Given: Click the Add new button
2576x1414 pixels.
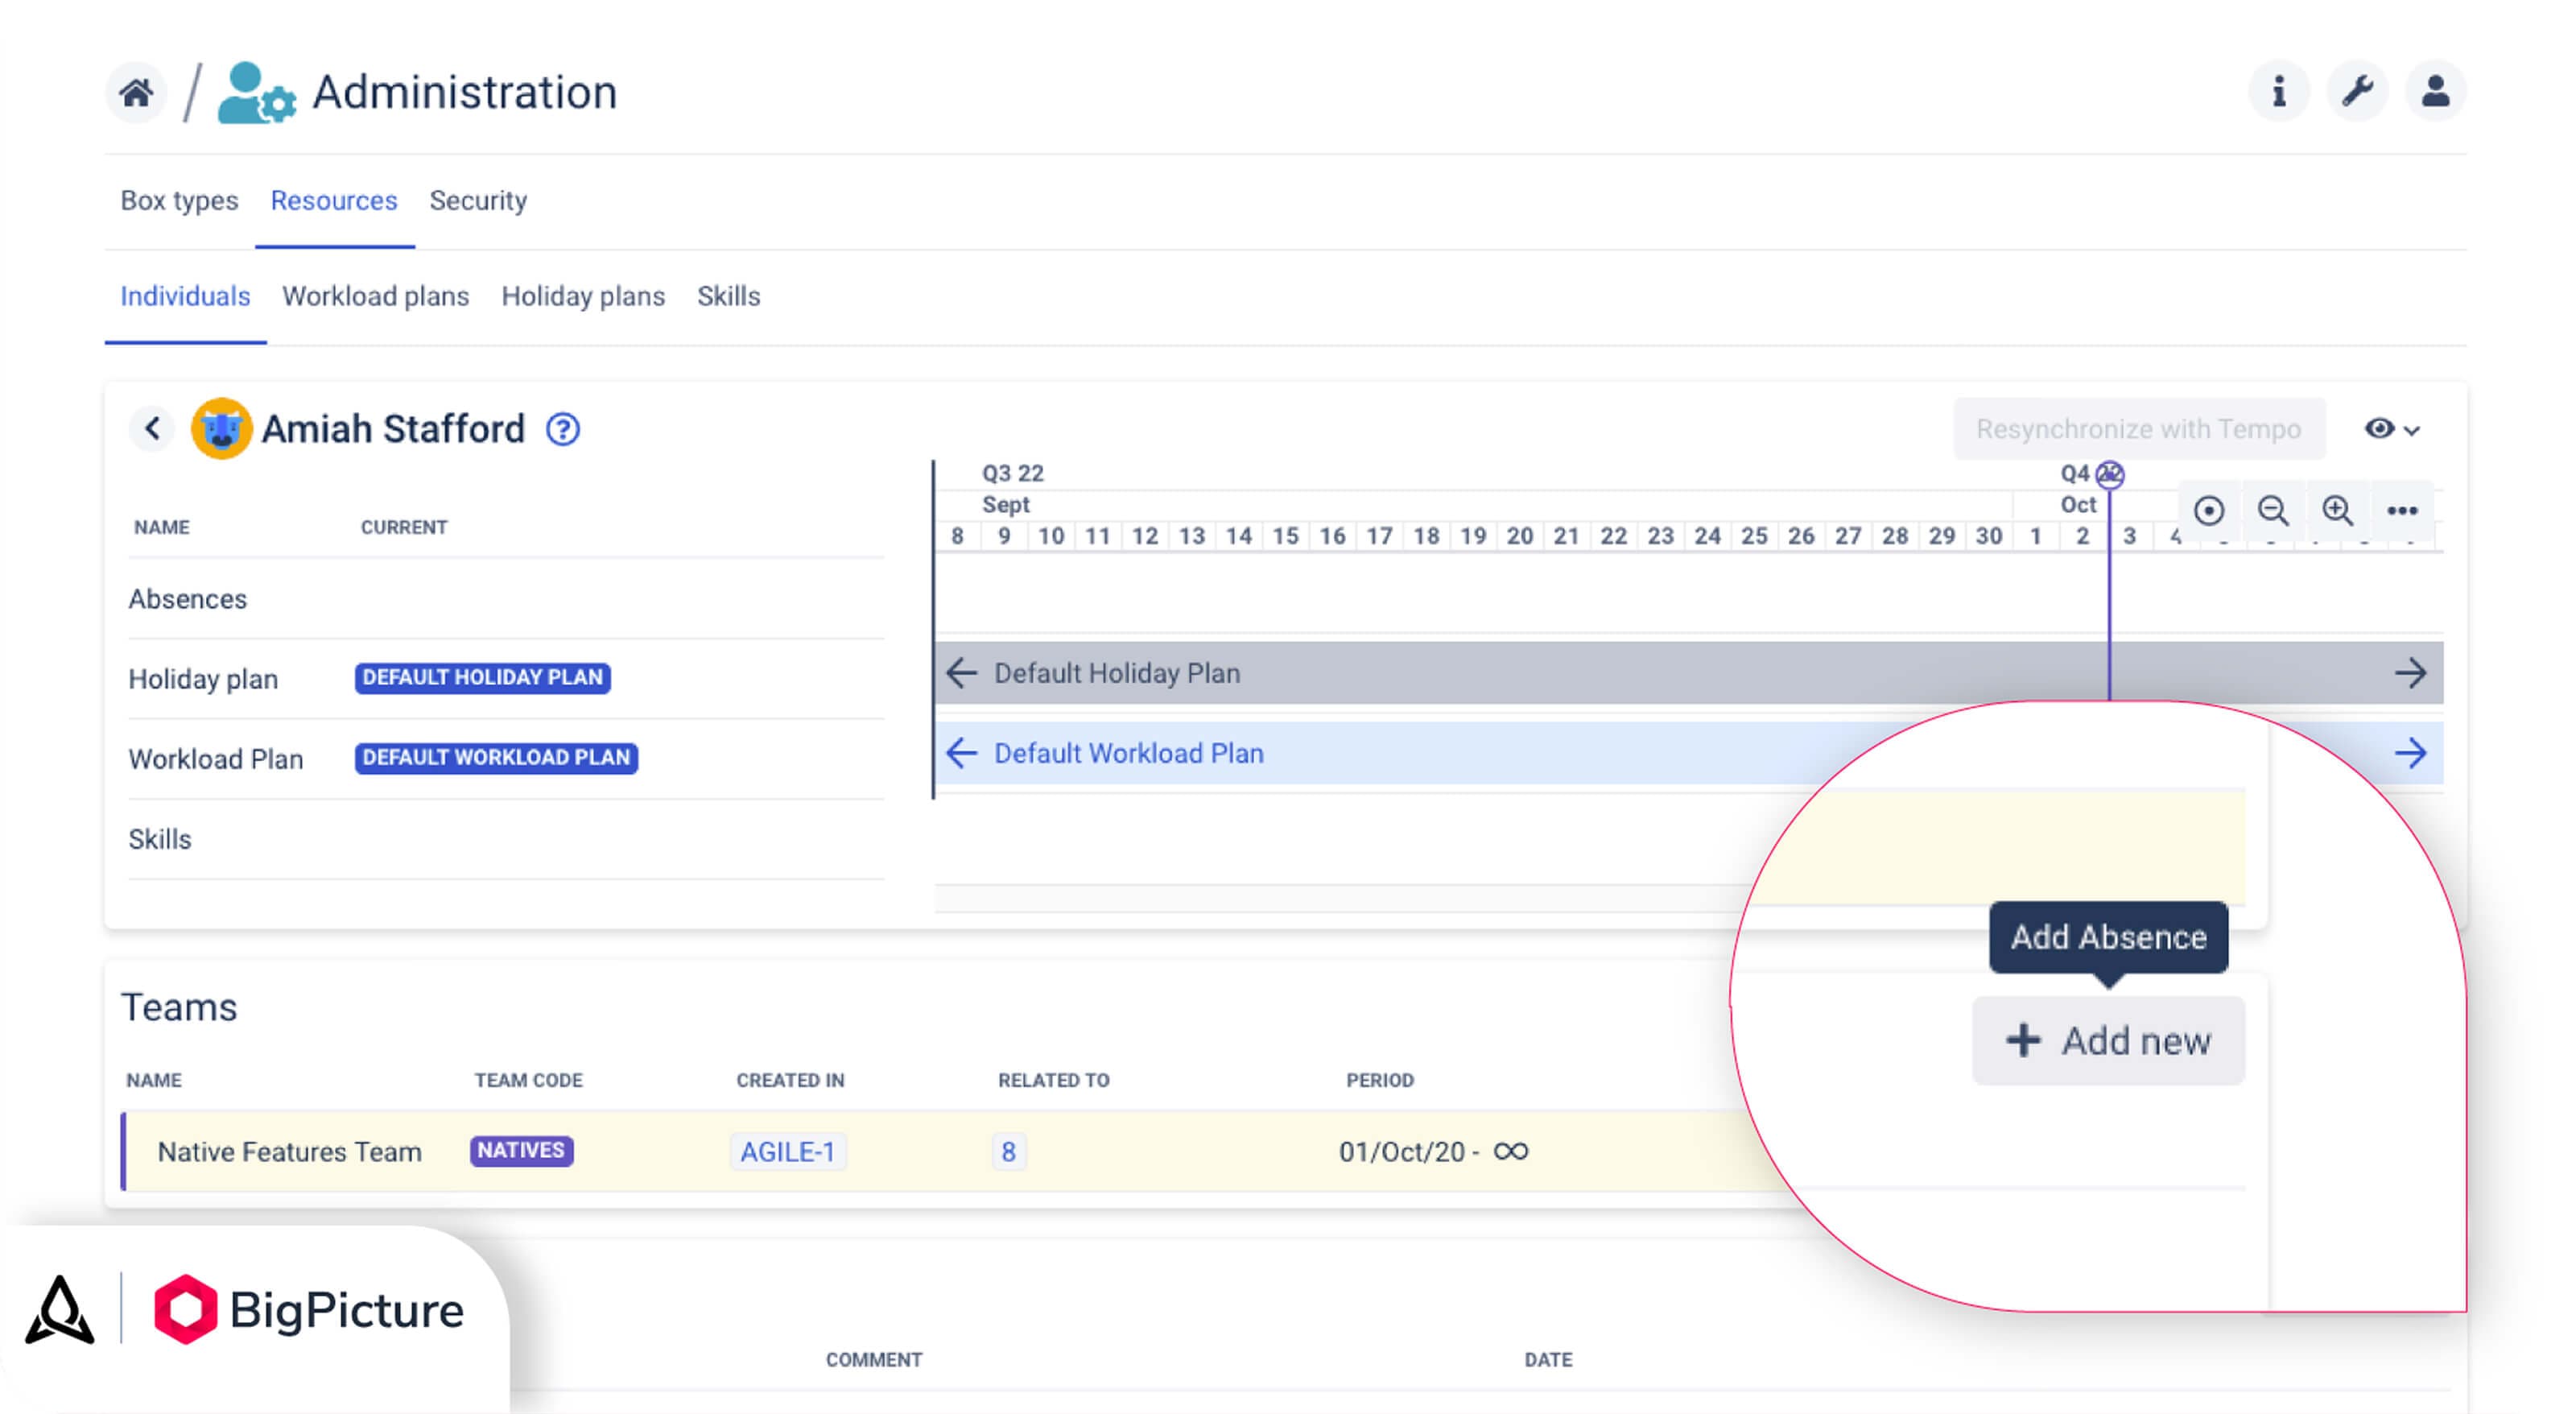Looking at the screenshot, I should click(x=2108, y=1041).
